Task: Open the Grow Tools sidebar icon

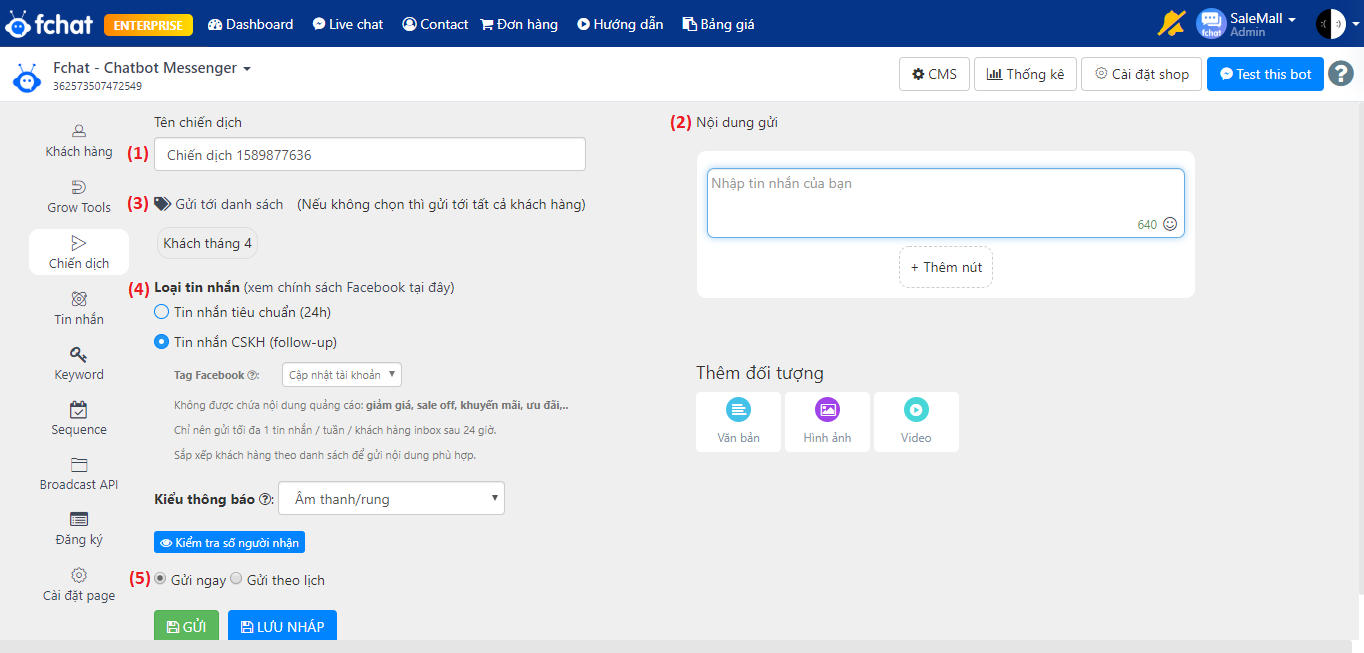Action: pos(79,187)
